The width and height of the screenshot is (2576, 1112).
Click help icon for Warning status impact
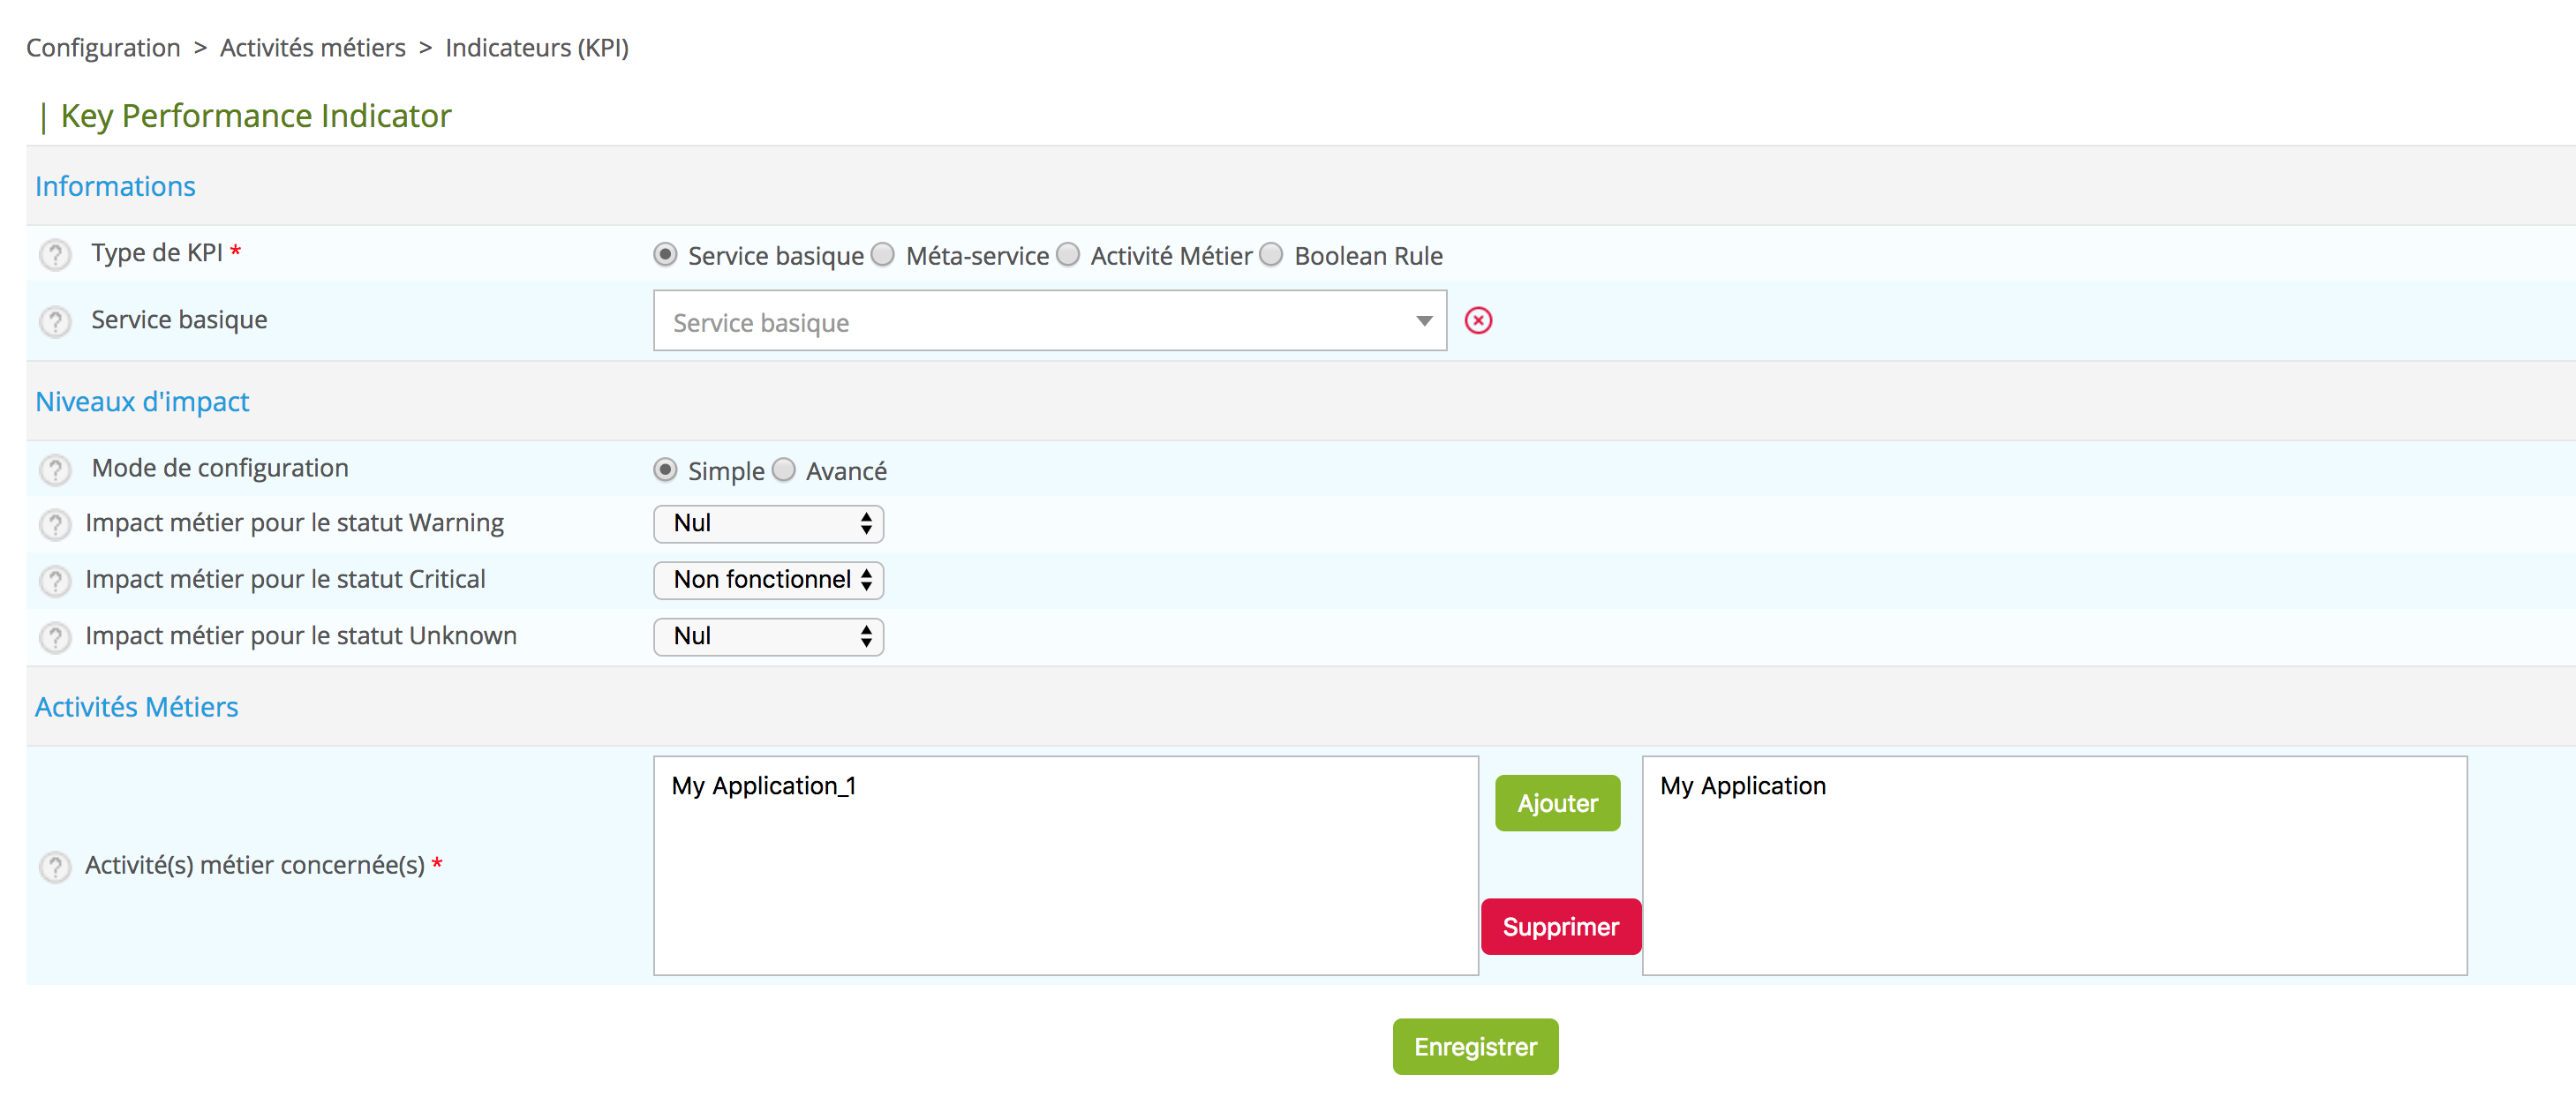point(55,525)
